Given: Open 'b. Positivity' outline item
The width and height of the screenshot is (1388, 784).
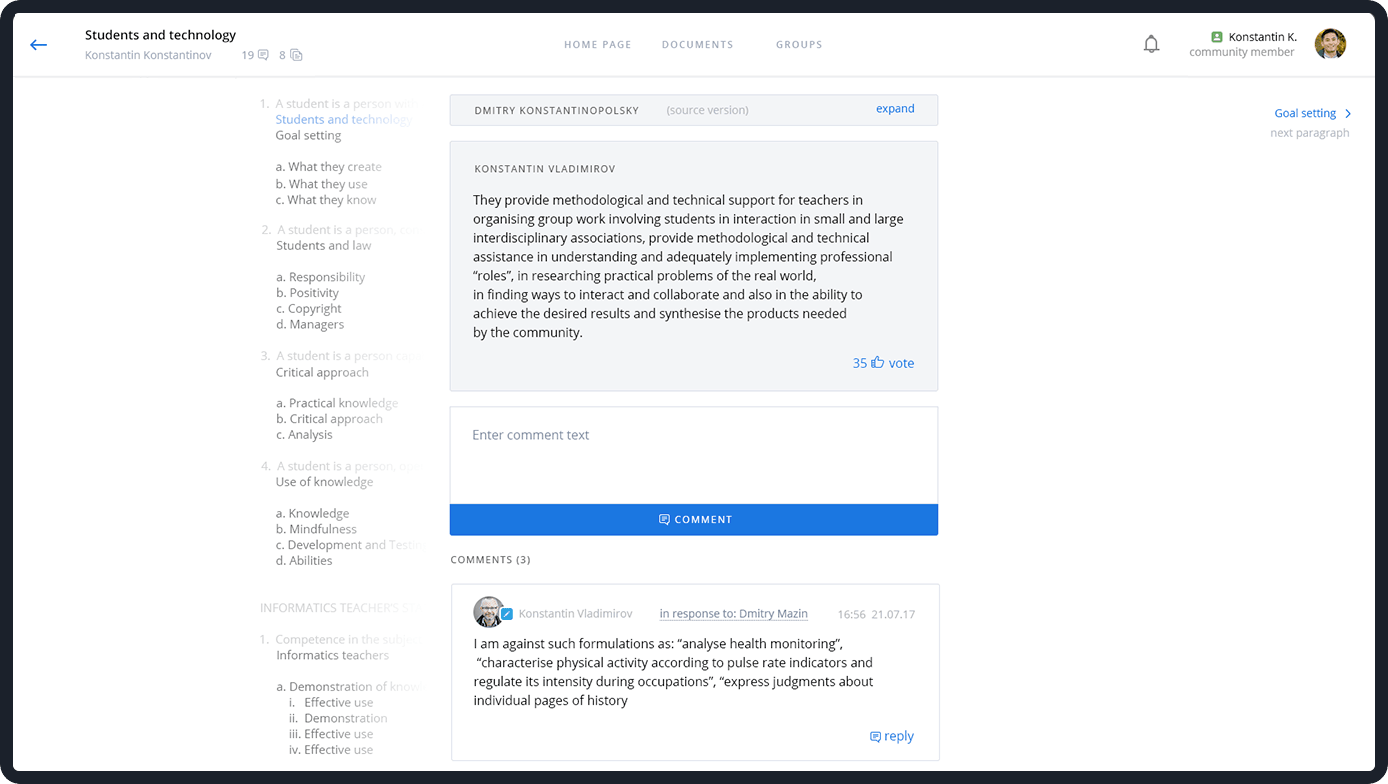Looking at the screenshot, I should point(308,293).
